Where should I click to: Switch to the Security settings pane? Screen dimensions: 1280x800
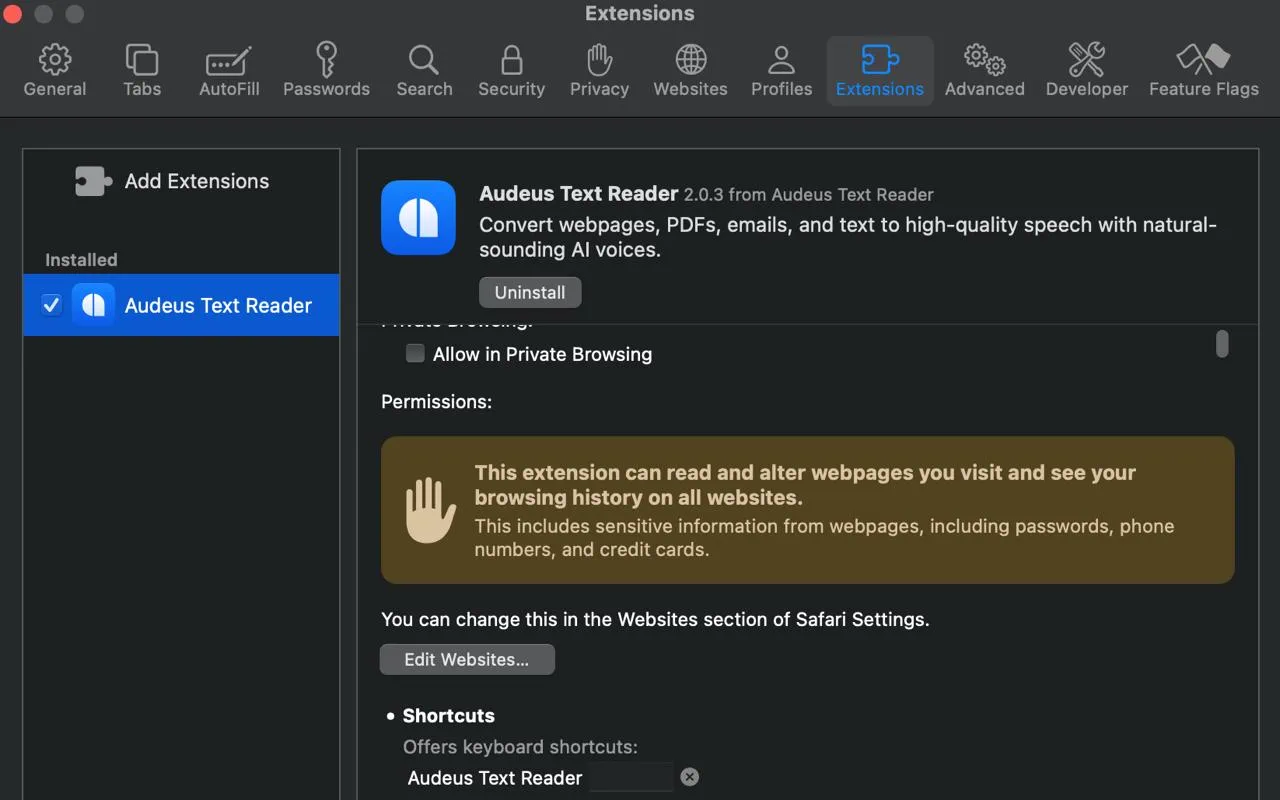(511, 70)
